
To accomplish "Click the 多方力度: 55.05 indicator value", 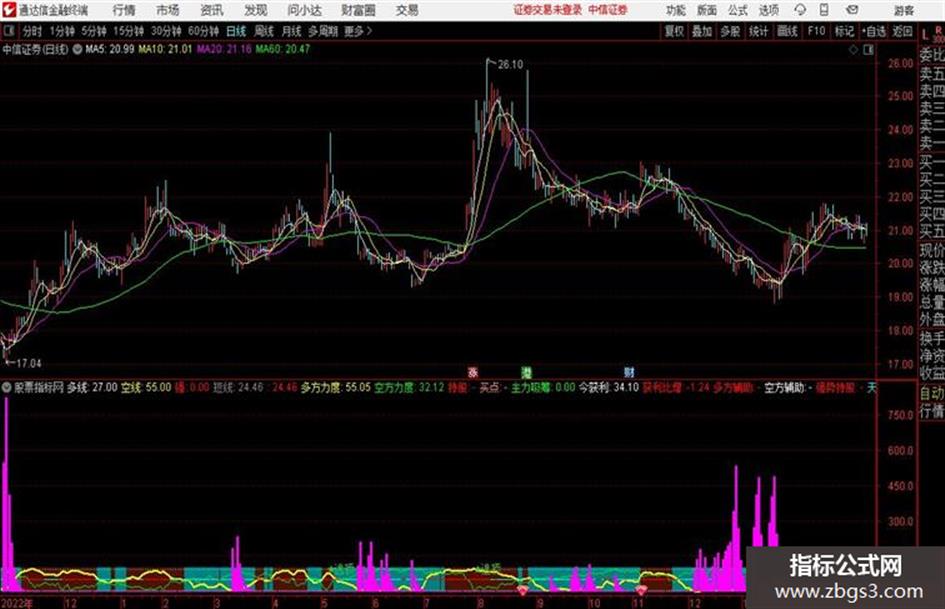I will click(336, 387).
